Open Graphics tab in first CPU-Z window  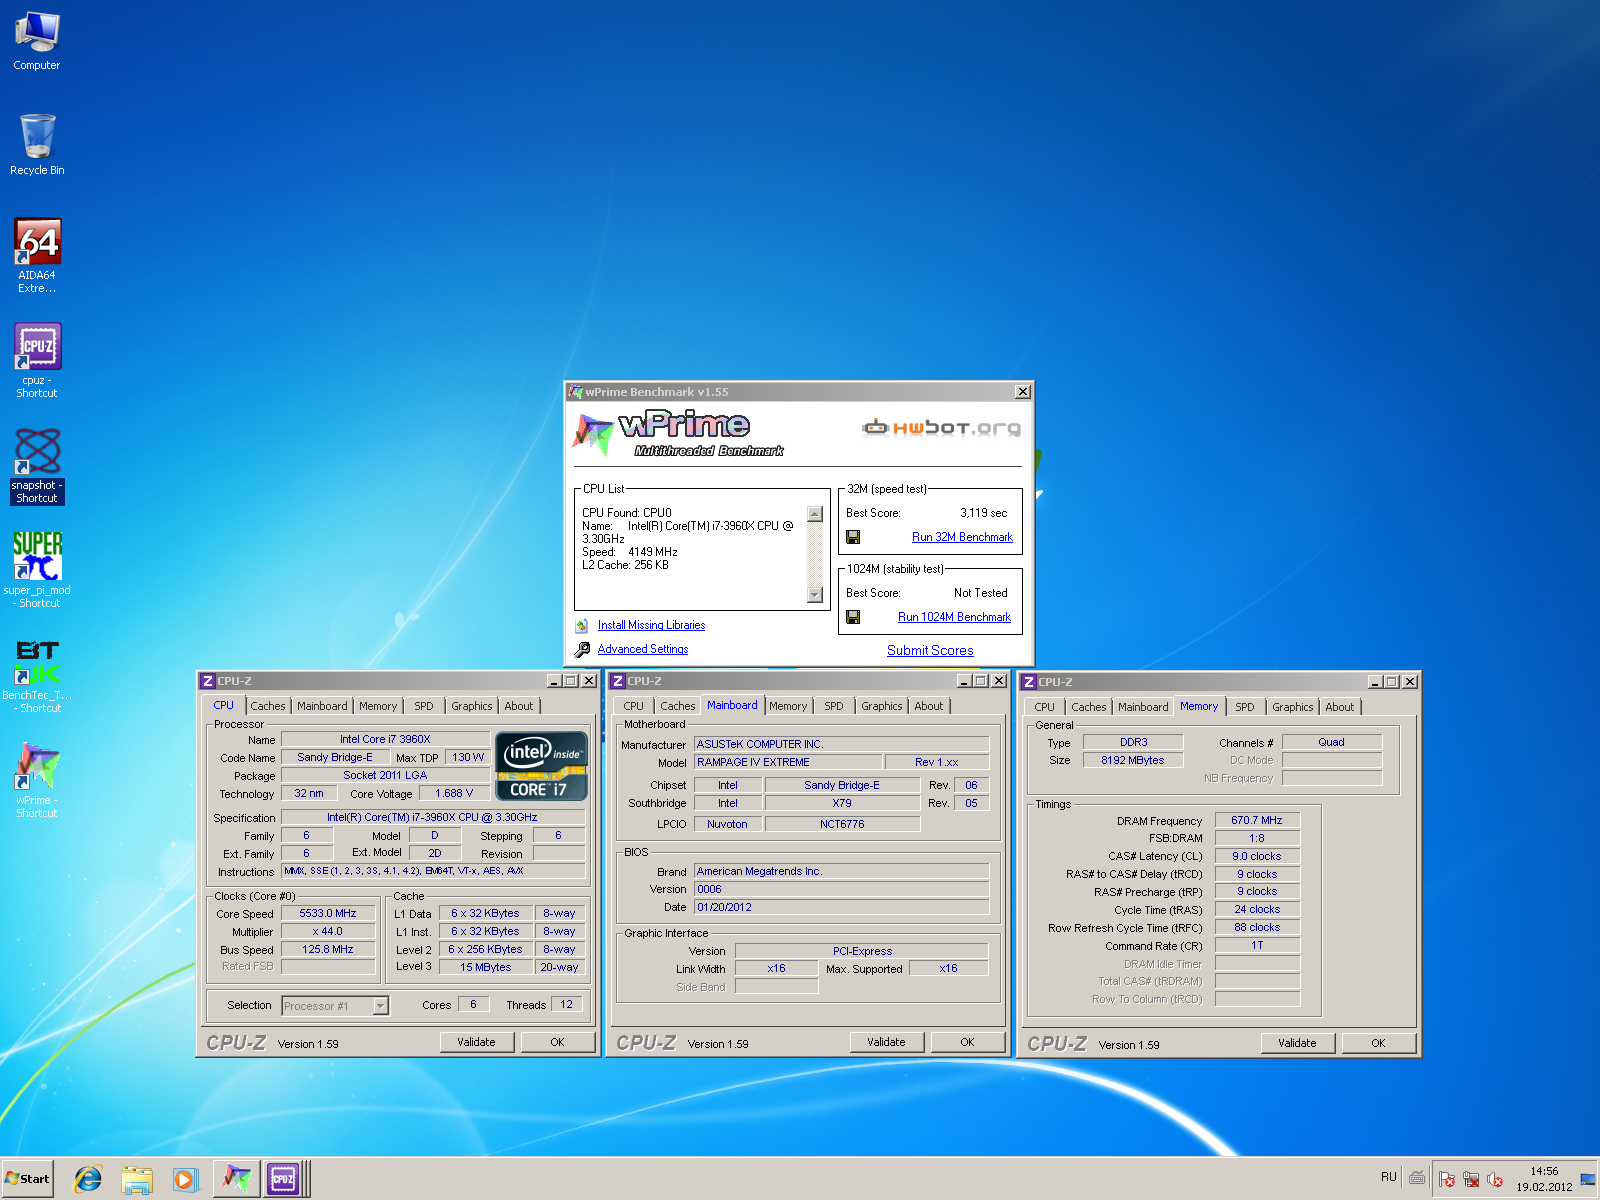pos(471,706)
